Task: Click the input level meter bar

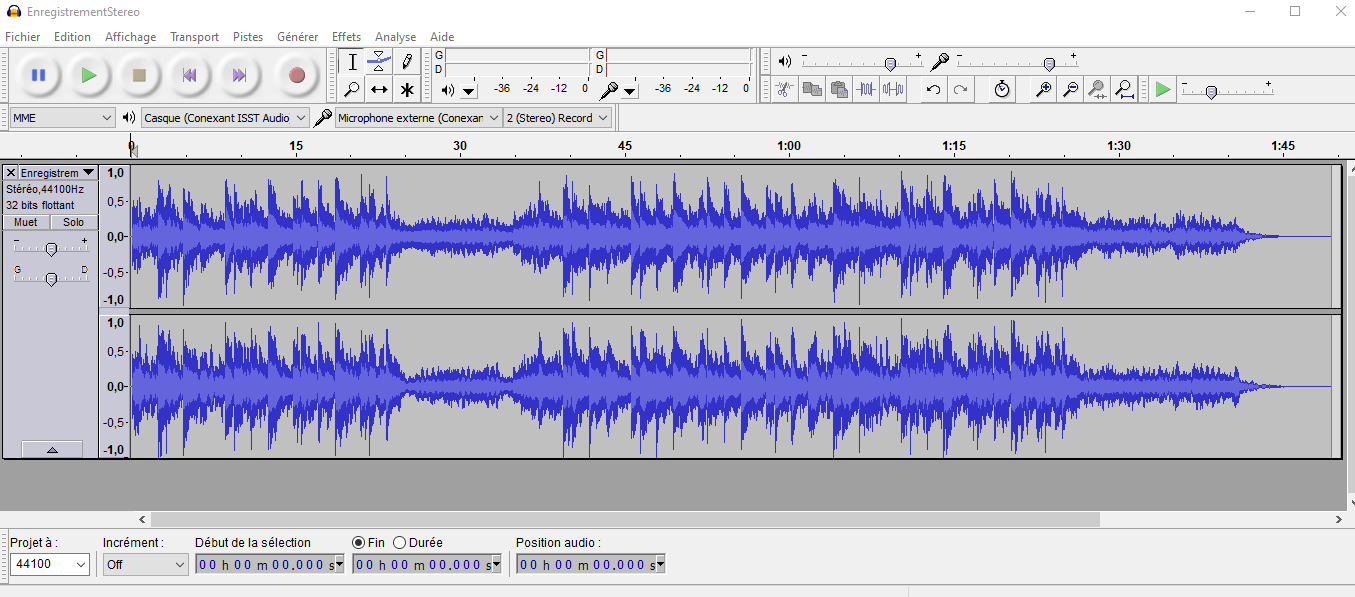Action: point(678,62)
